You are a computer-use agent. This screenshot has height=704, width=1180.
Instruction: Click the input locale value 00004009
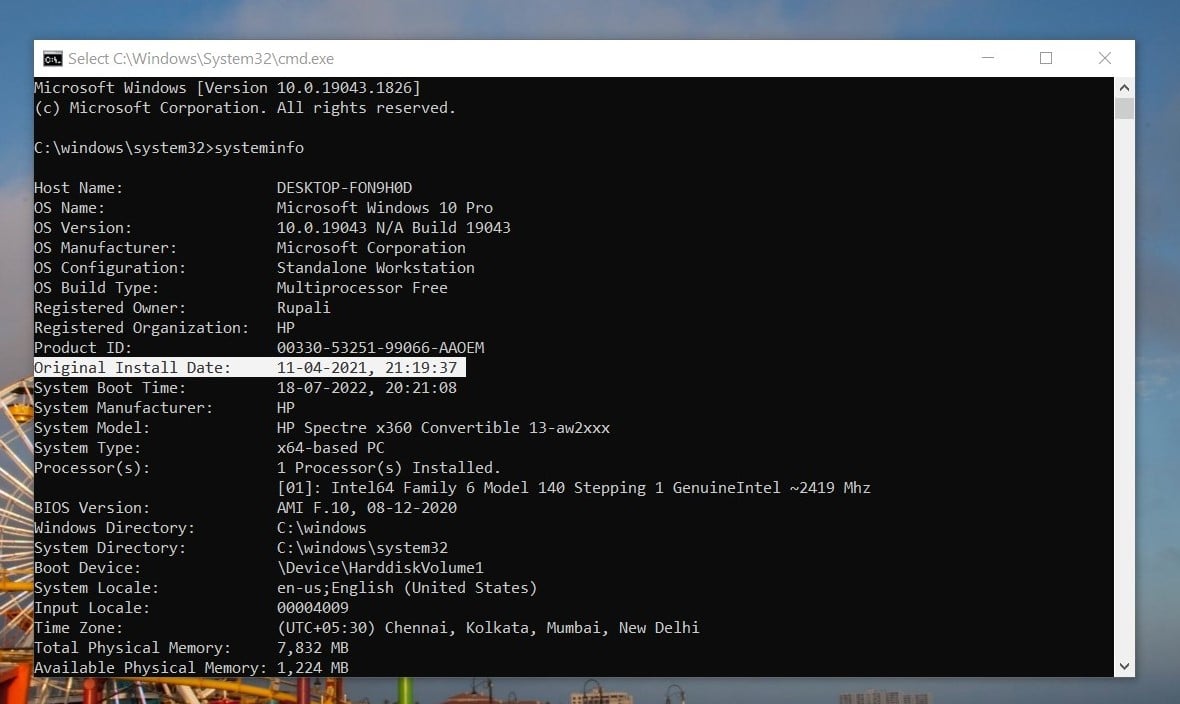(312, 608)
